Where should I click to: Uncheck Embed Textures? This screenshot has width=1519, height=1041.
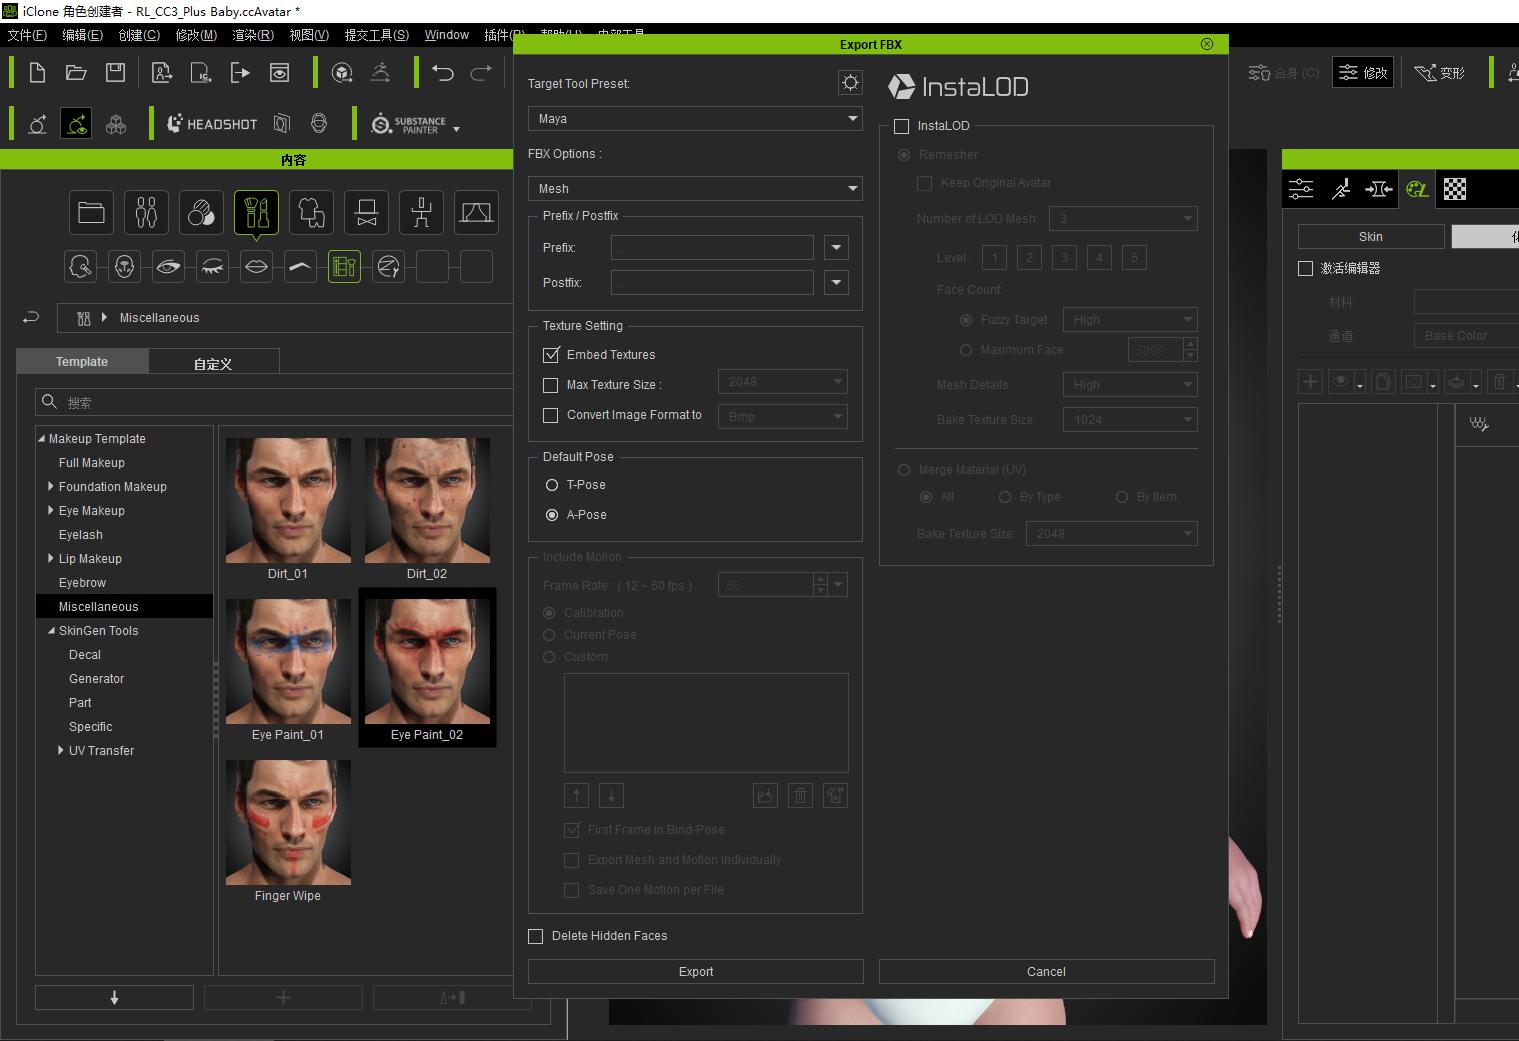pyautogui.click(x=551, y=355)
